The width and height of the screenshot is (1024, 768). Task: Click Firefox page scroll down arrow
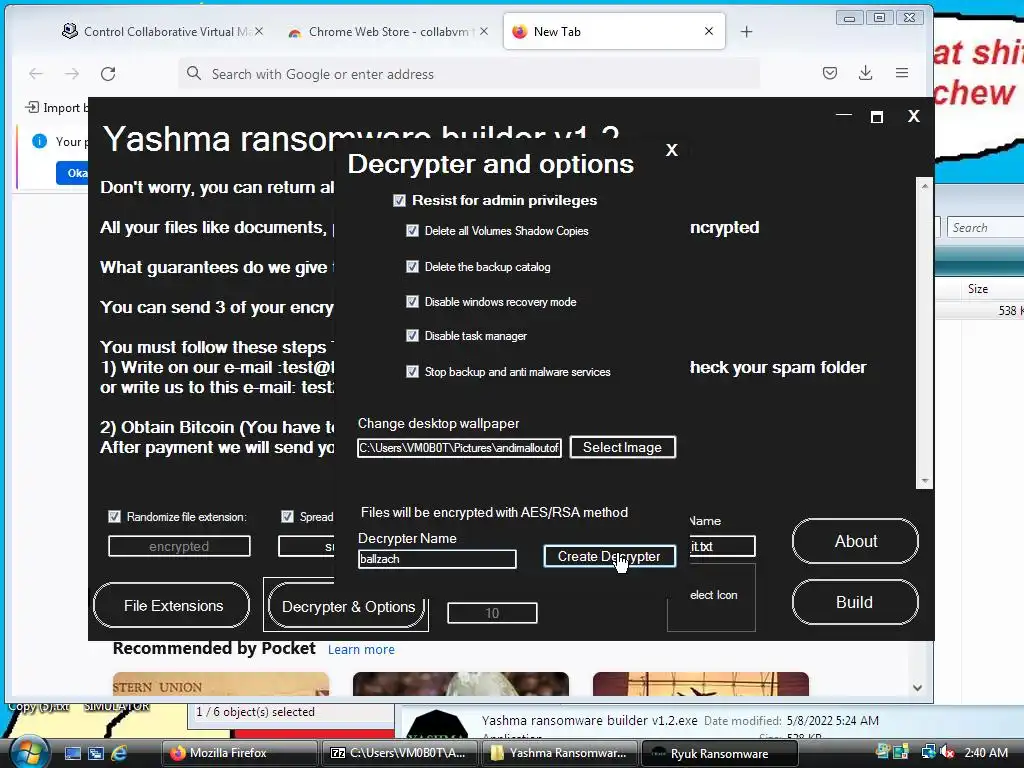918,688
